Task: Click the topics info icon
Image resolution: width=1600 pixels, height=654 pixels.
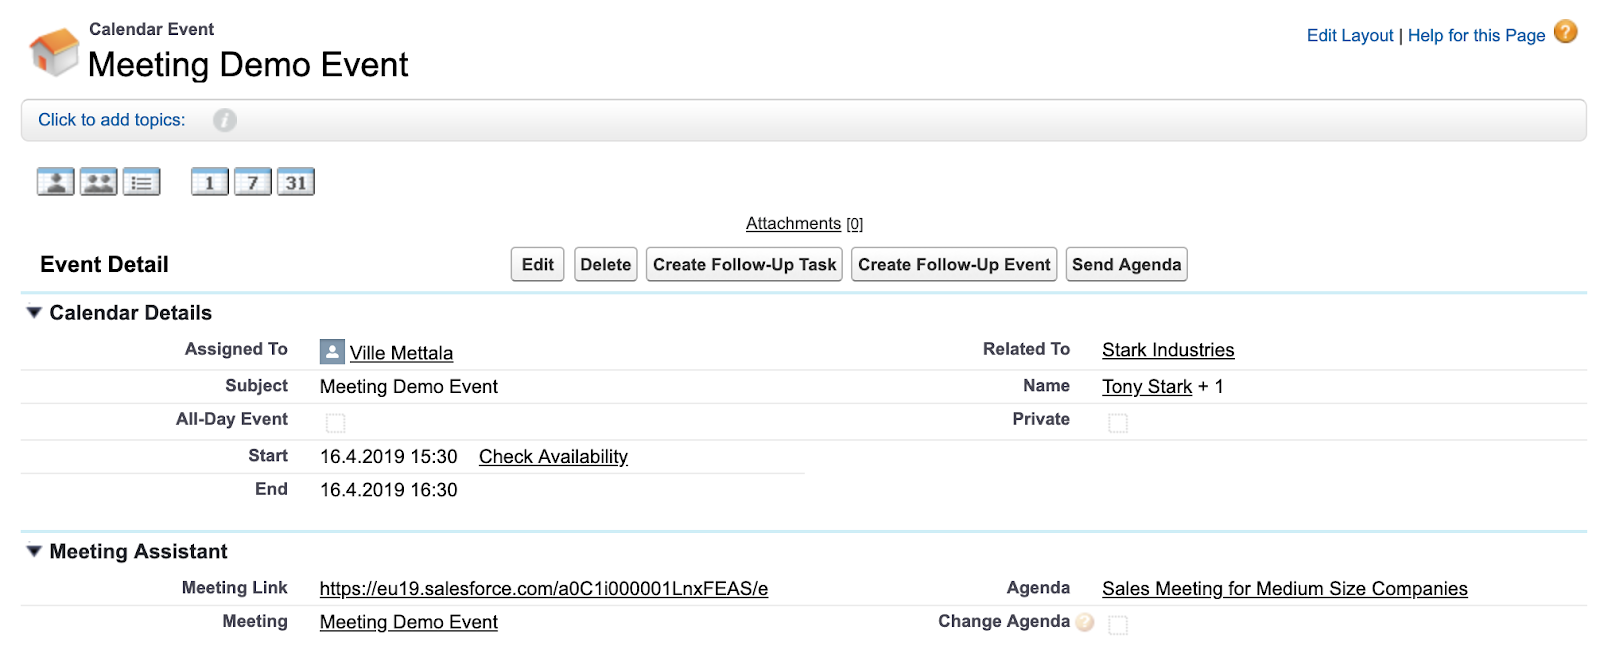Action: click(x=225, y=120)
